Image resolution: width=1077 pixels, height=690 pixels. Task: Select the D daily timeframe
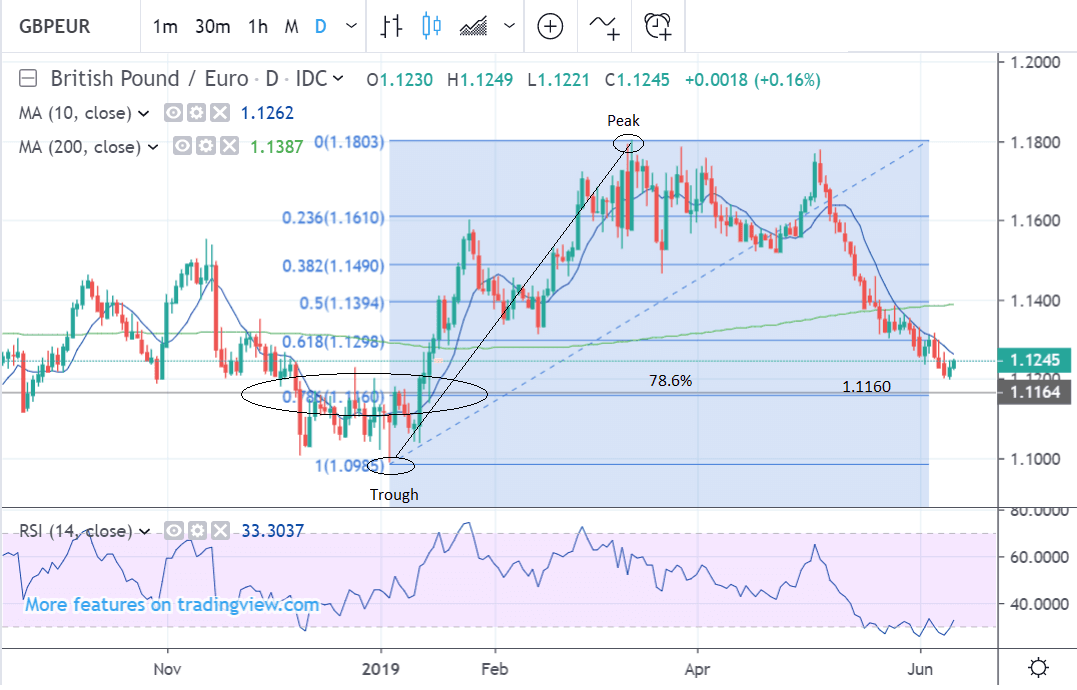click(320, 27)
